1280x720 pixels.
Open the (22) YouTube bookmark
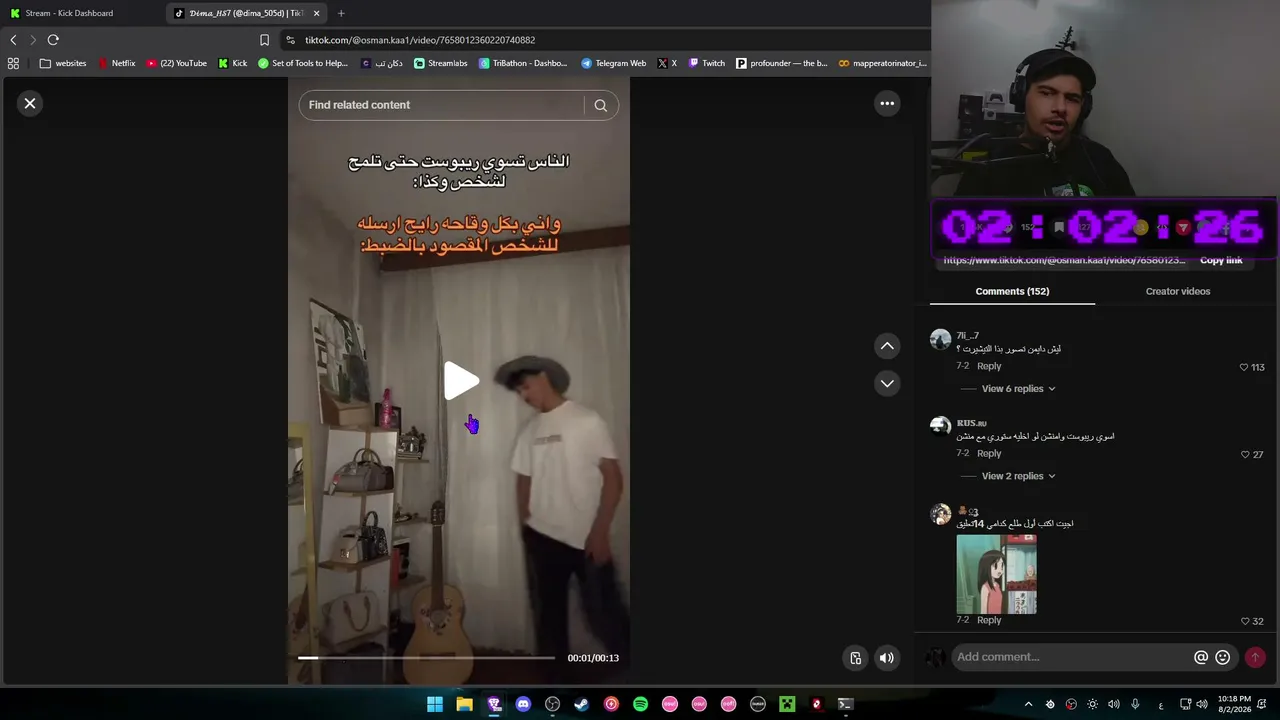pos(177,63)
